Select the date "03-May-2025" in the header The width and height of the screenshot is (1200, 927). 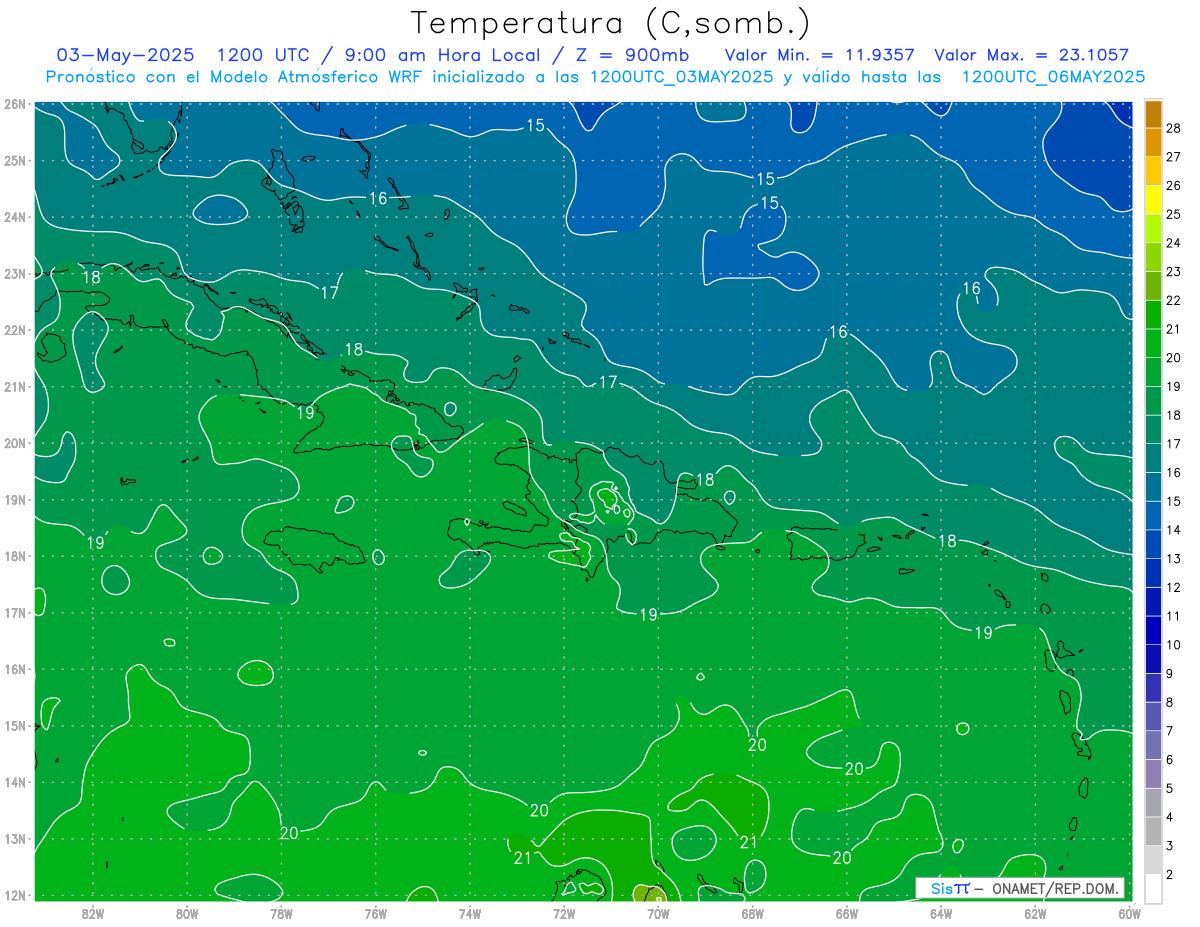point(125,55)
